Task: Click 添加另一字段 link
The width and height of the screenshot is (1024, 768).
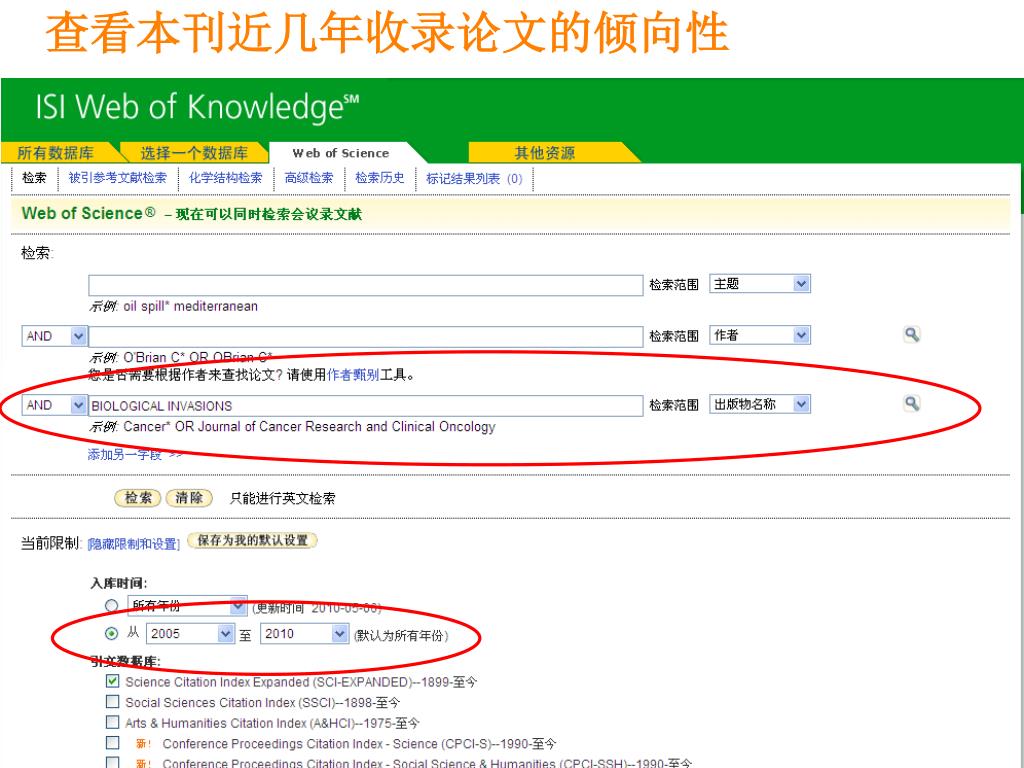Action: [135, 455]
